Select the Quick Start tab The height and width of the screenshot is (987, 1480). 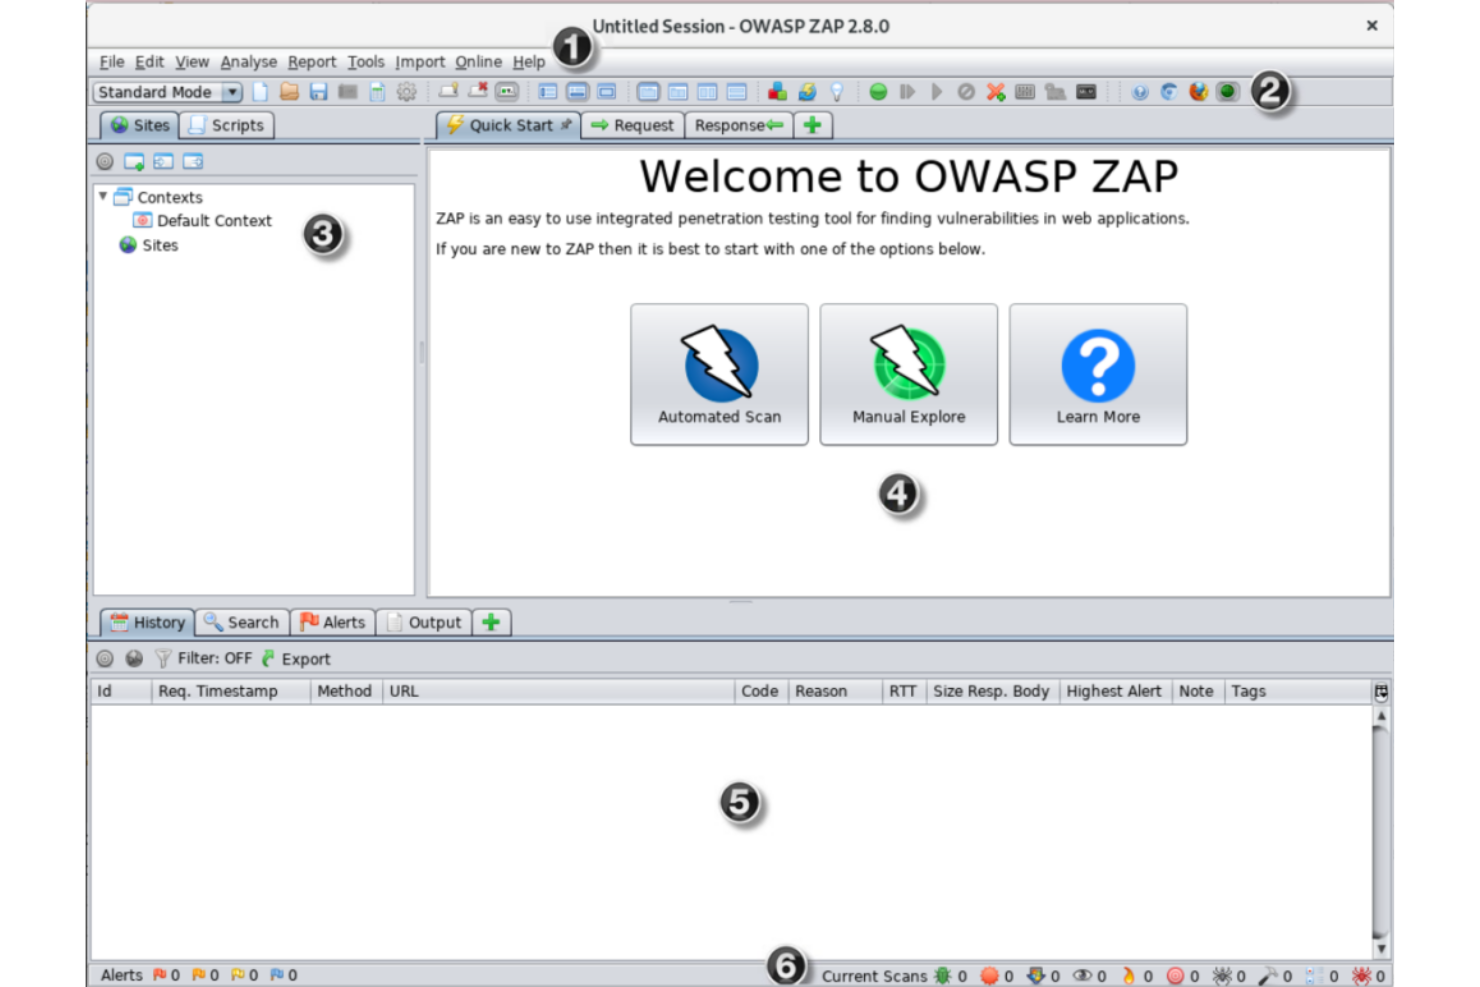(x=508, y=125)
